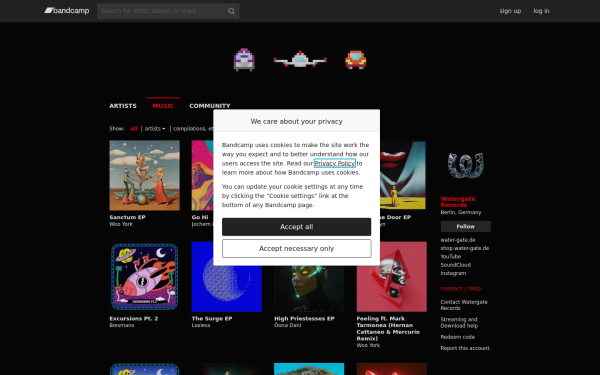
Task: Click The Surge EP title
Action: pyautogui.click(x=212, y=318)
